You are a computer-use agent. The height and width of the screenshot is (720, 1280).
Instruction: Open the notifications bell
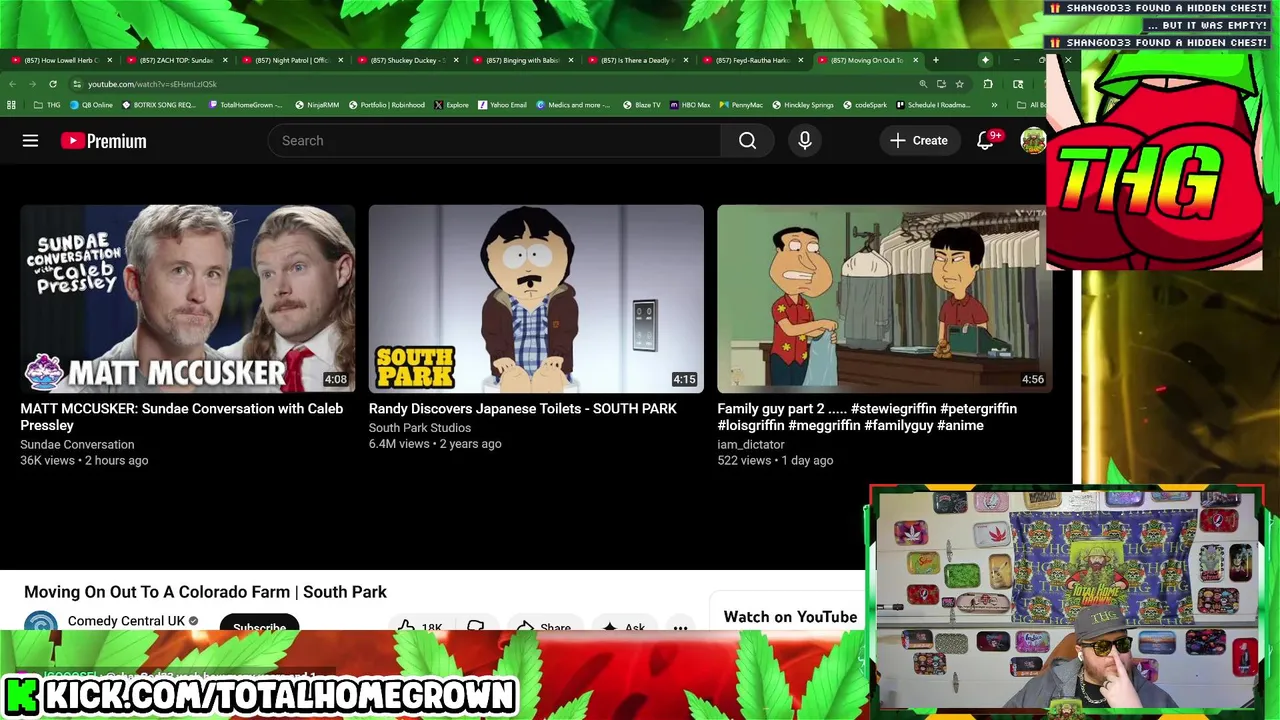985,141
